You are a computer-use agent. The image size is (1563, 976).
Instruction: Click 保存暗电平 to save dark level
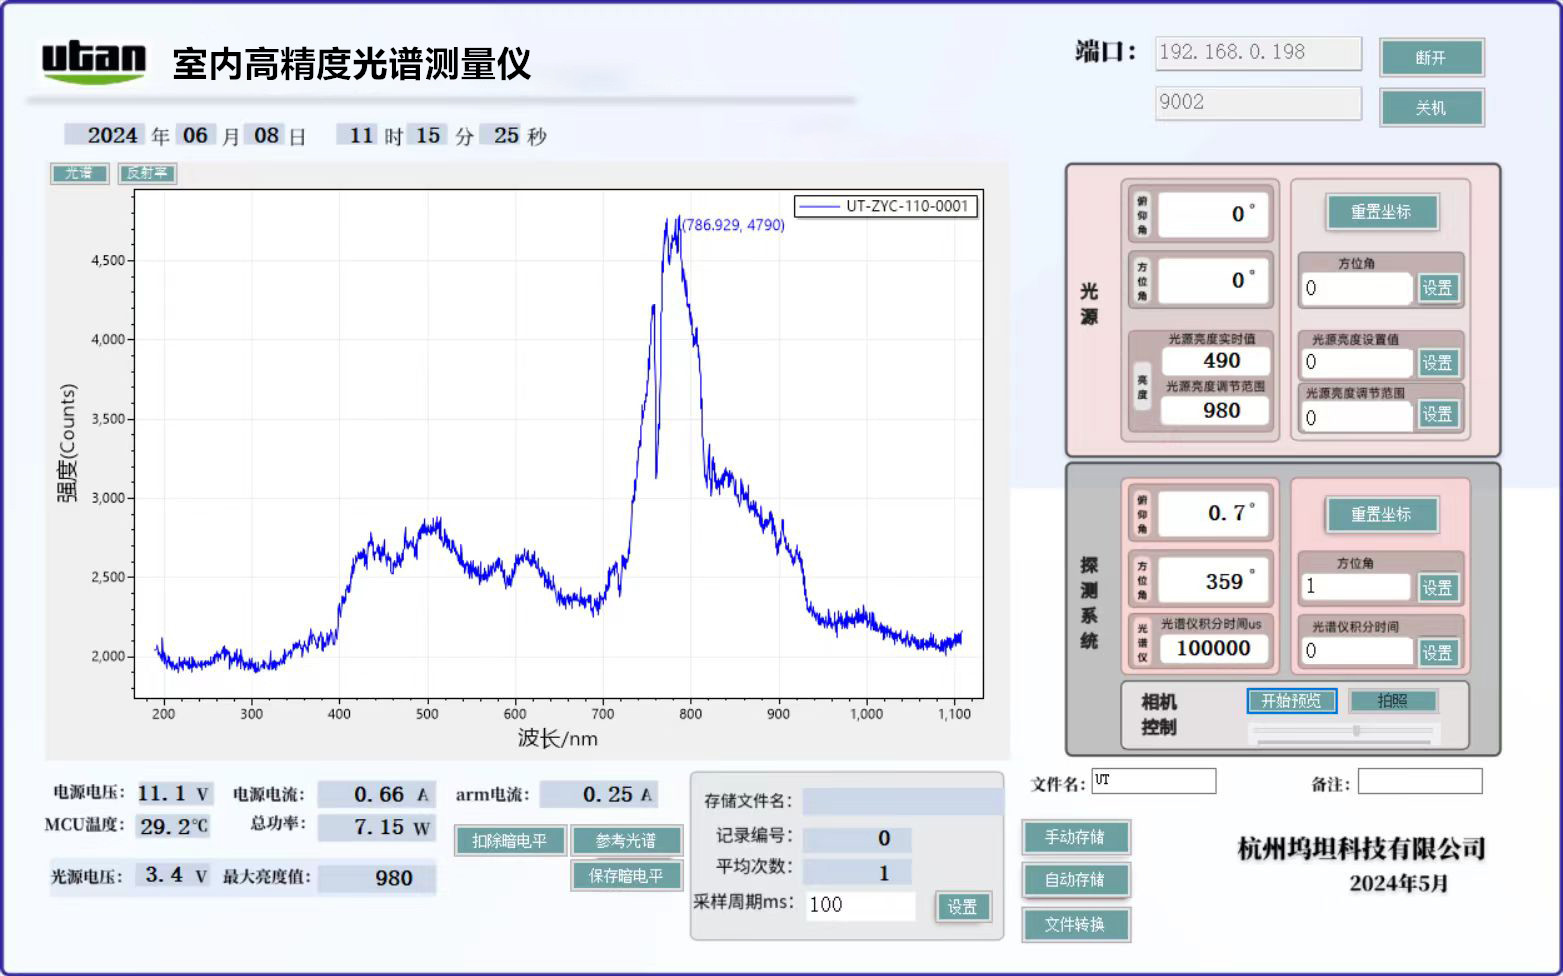coord(627,875)
